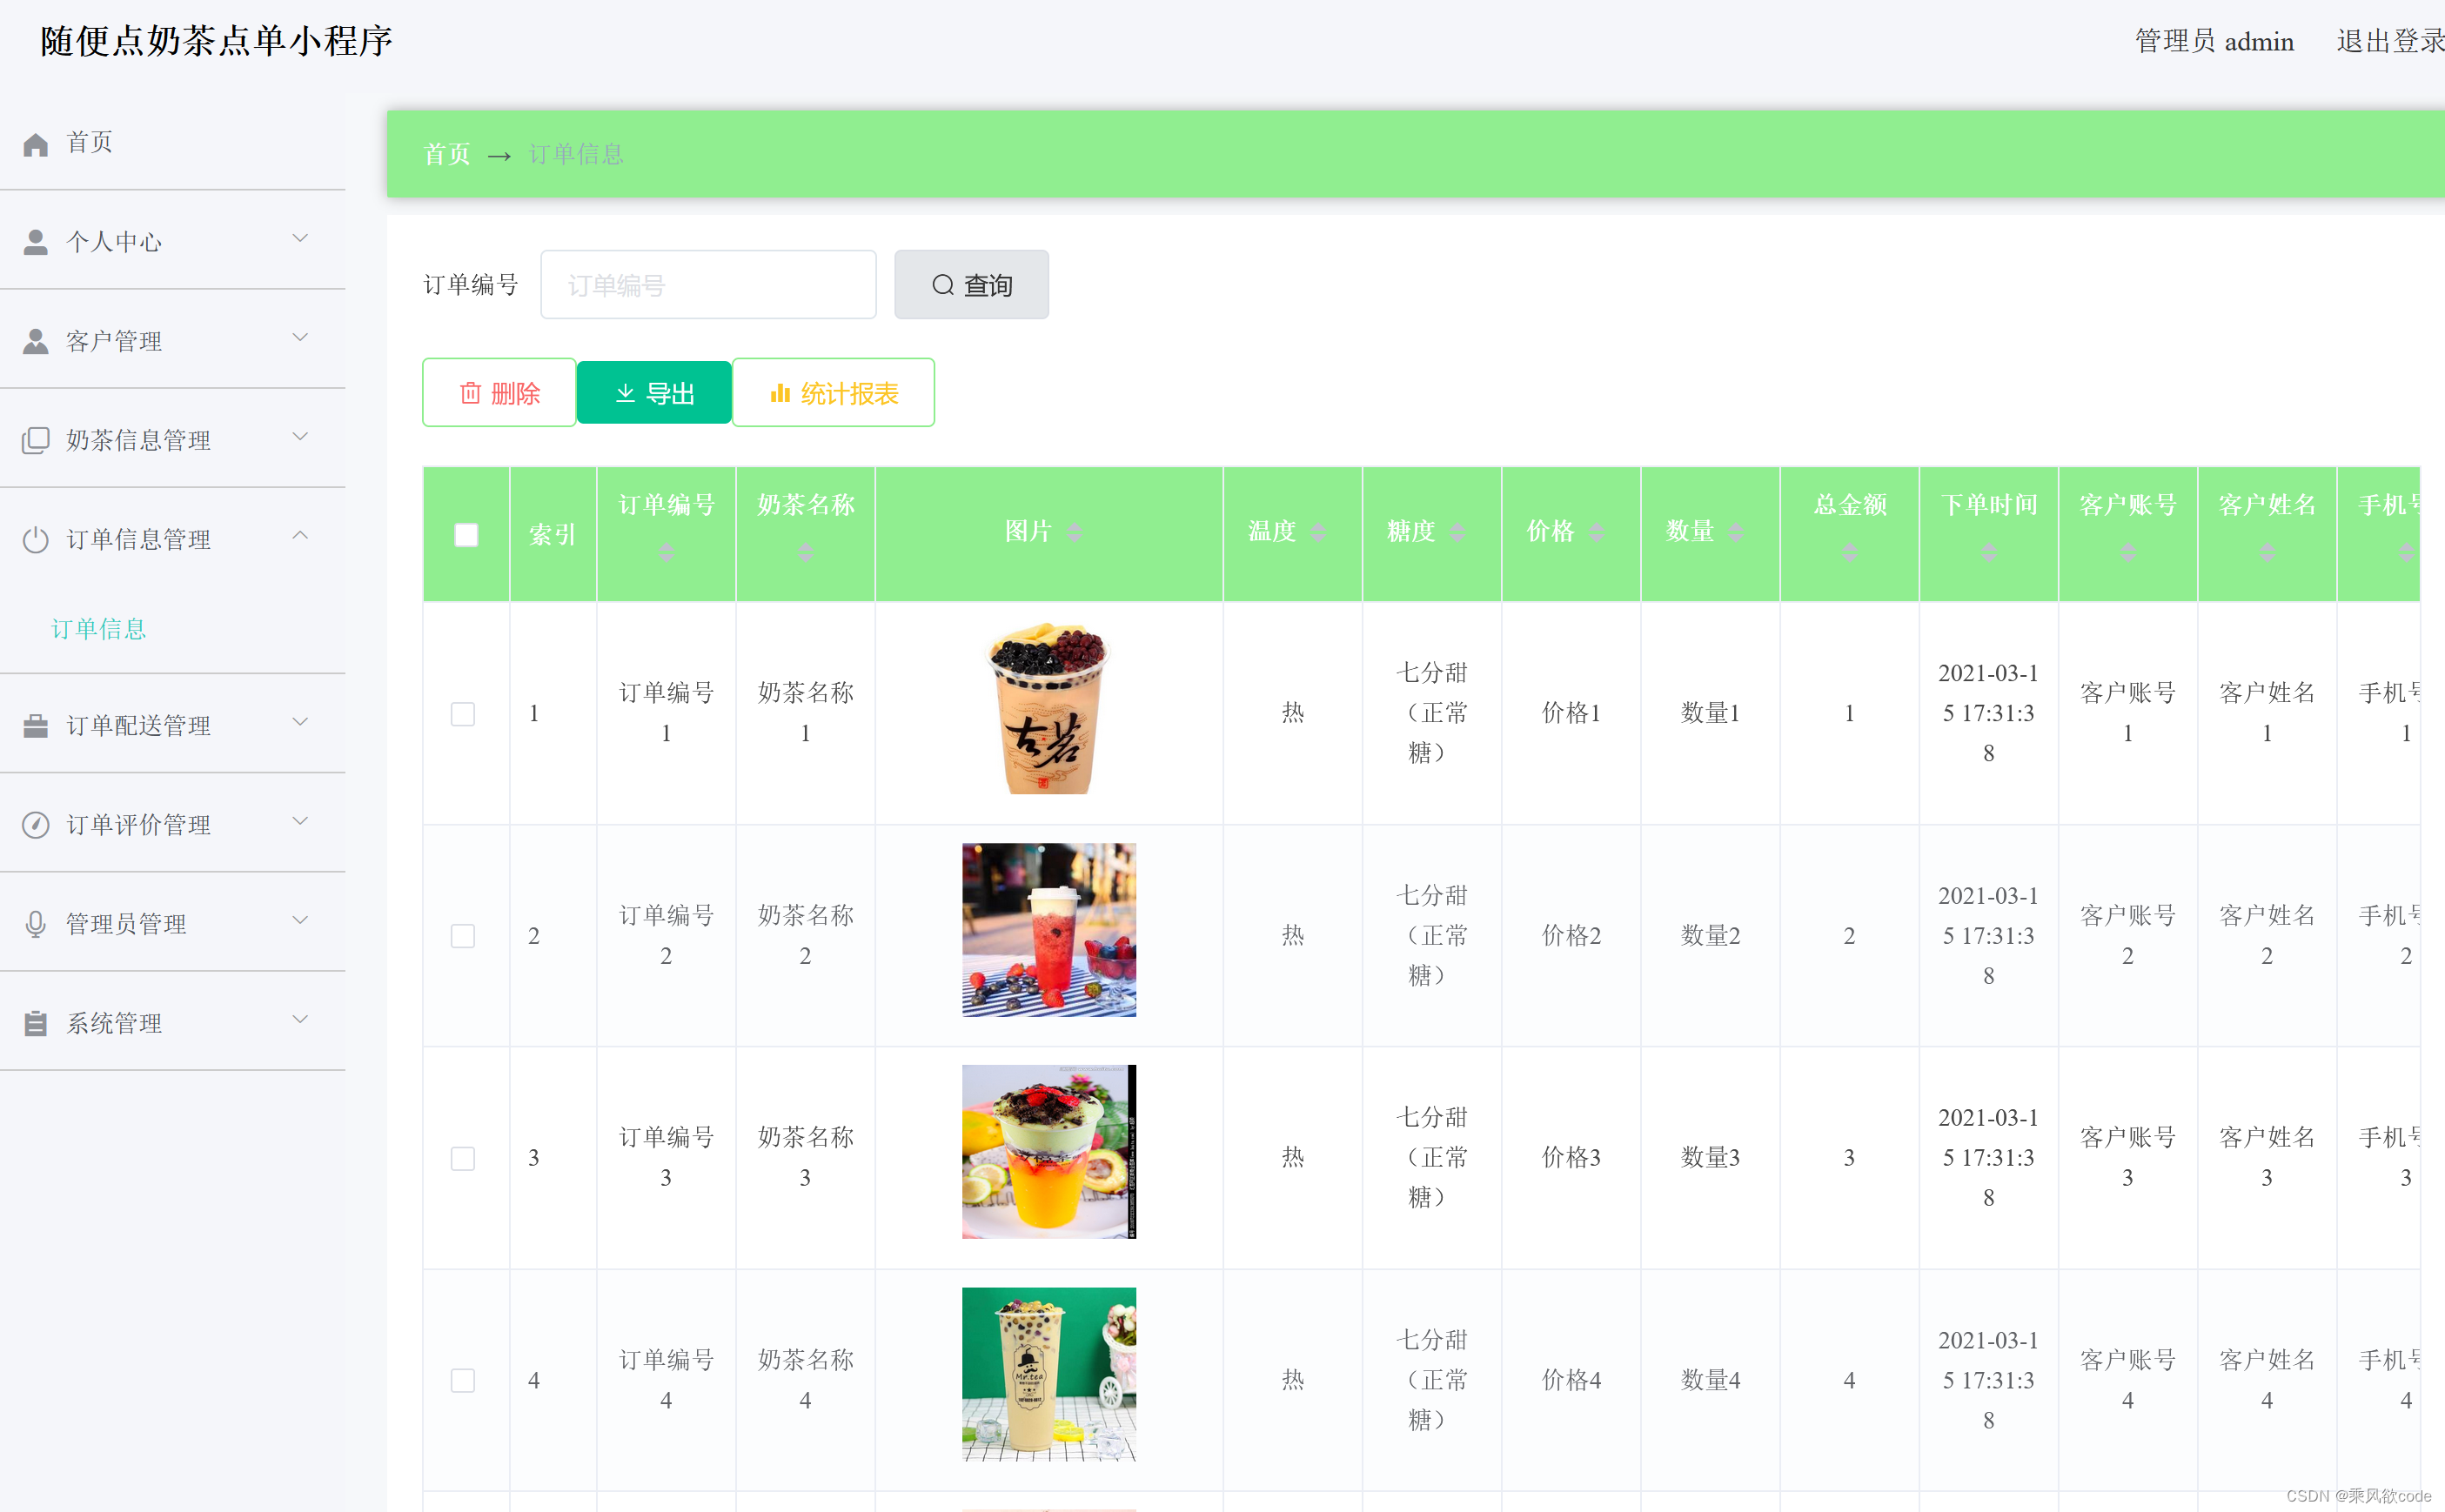Open the 订单信息 submenu item

tap(99, 629)
